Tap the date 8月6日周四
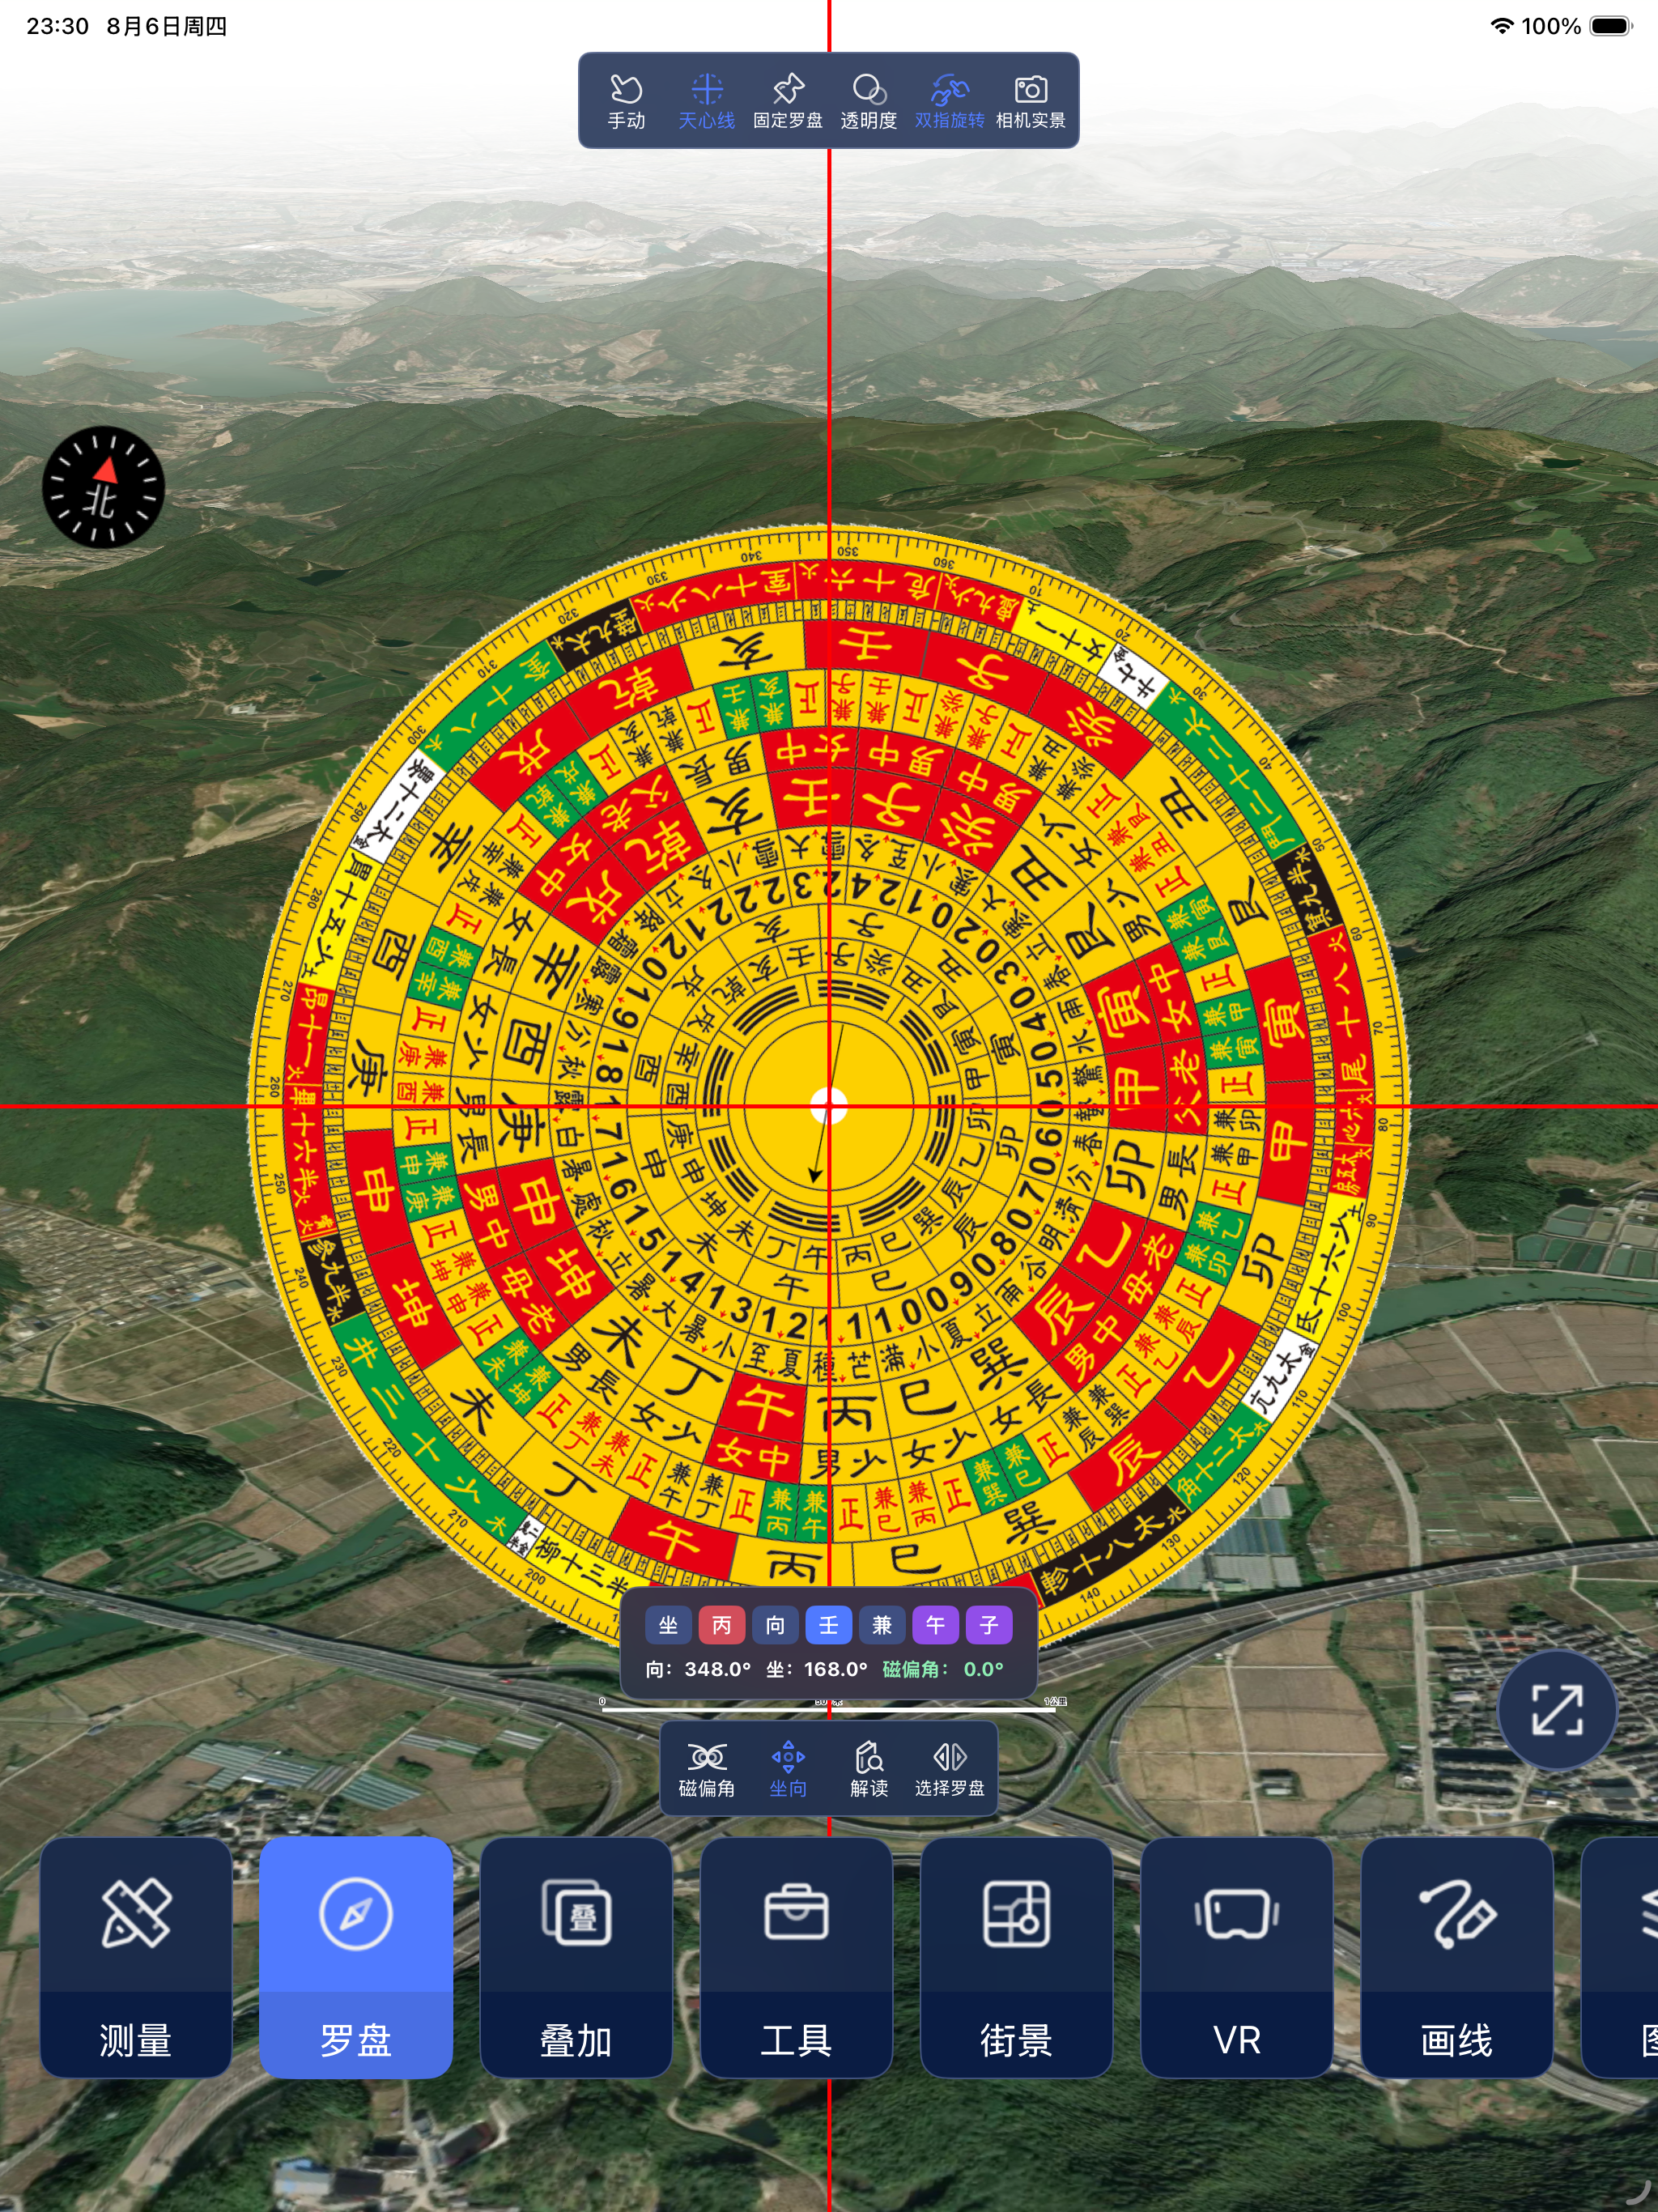The height and width of the screenshot is (2212, 1658). tap(167, 26)
